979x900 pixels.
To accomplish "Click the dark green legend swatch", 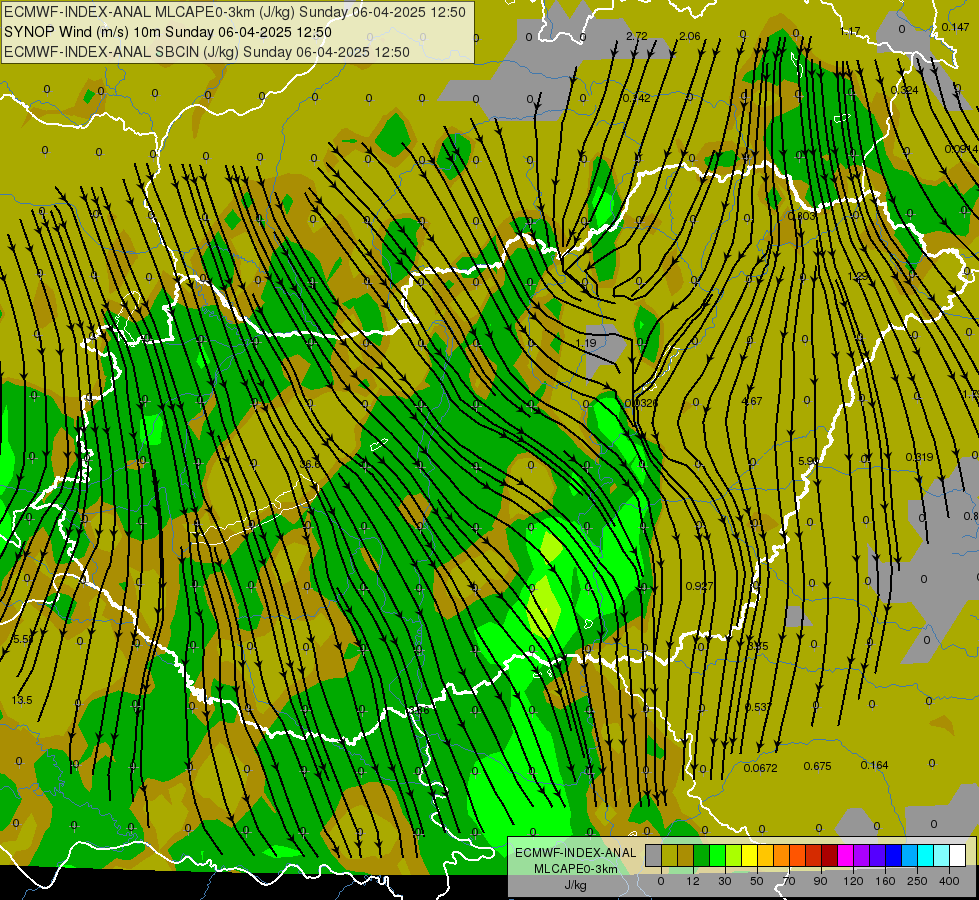I will tap(702, 856).
